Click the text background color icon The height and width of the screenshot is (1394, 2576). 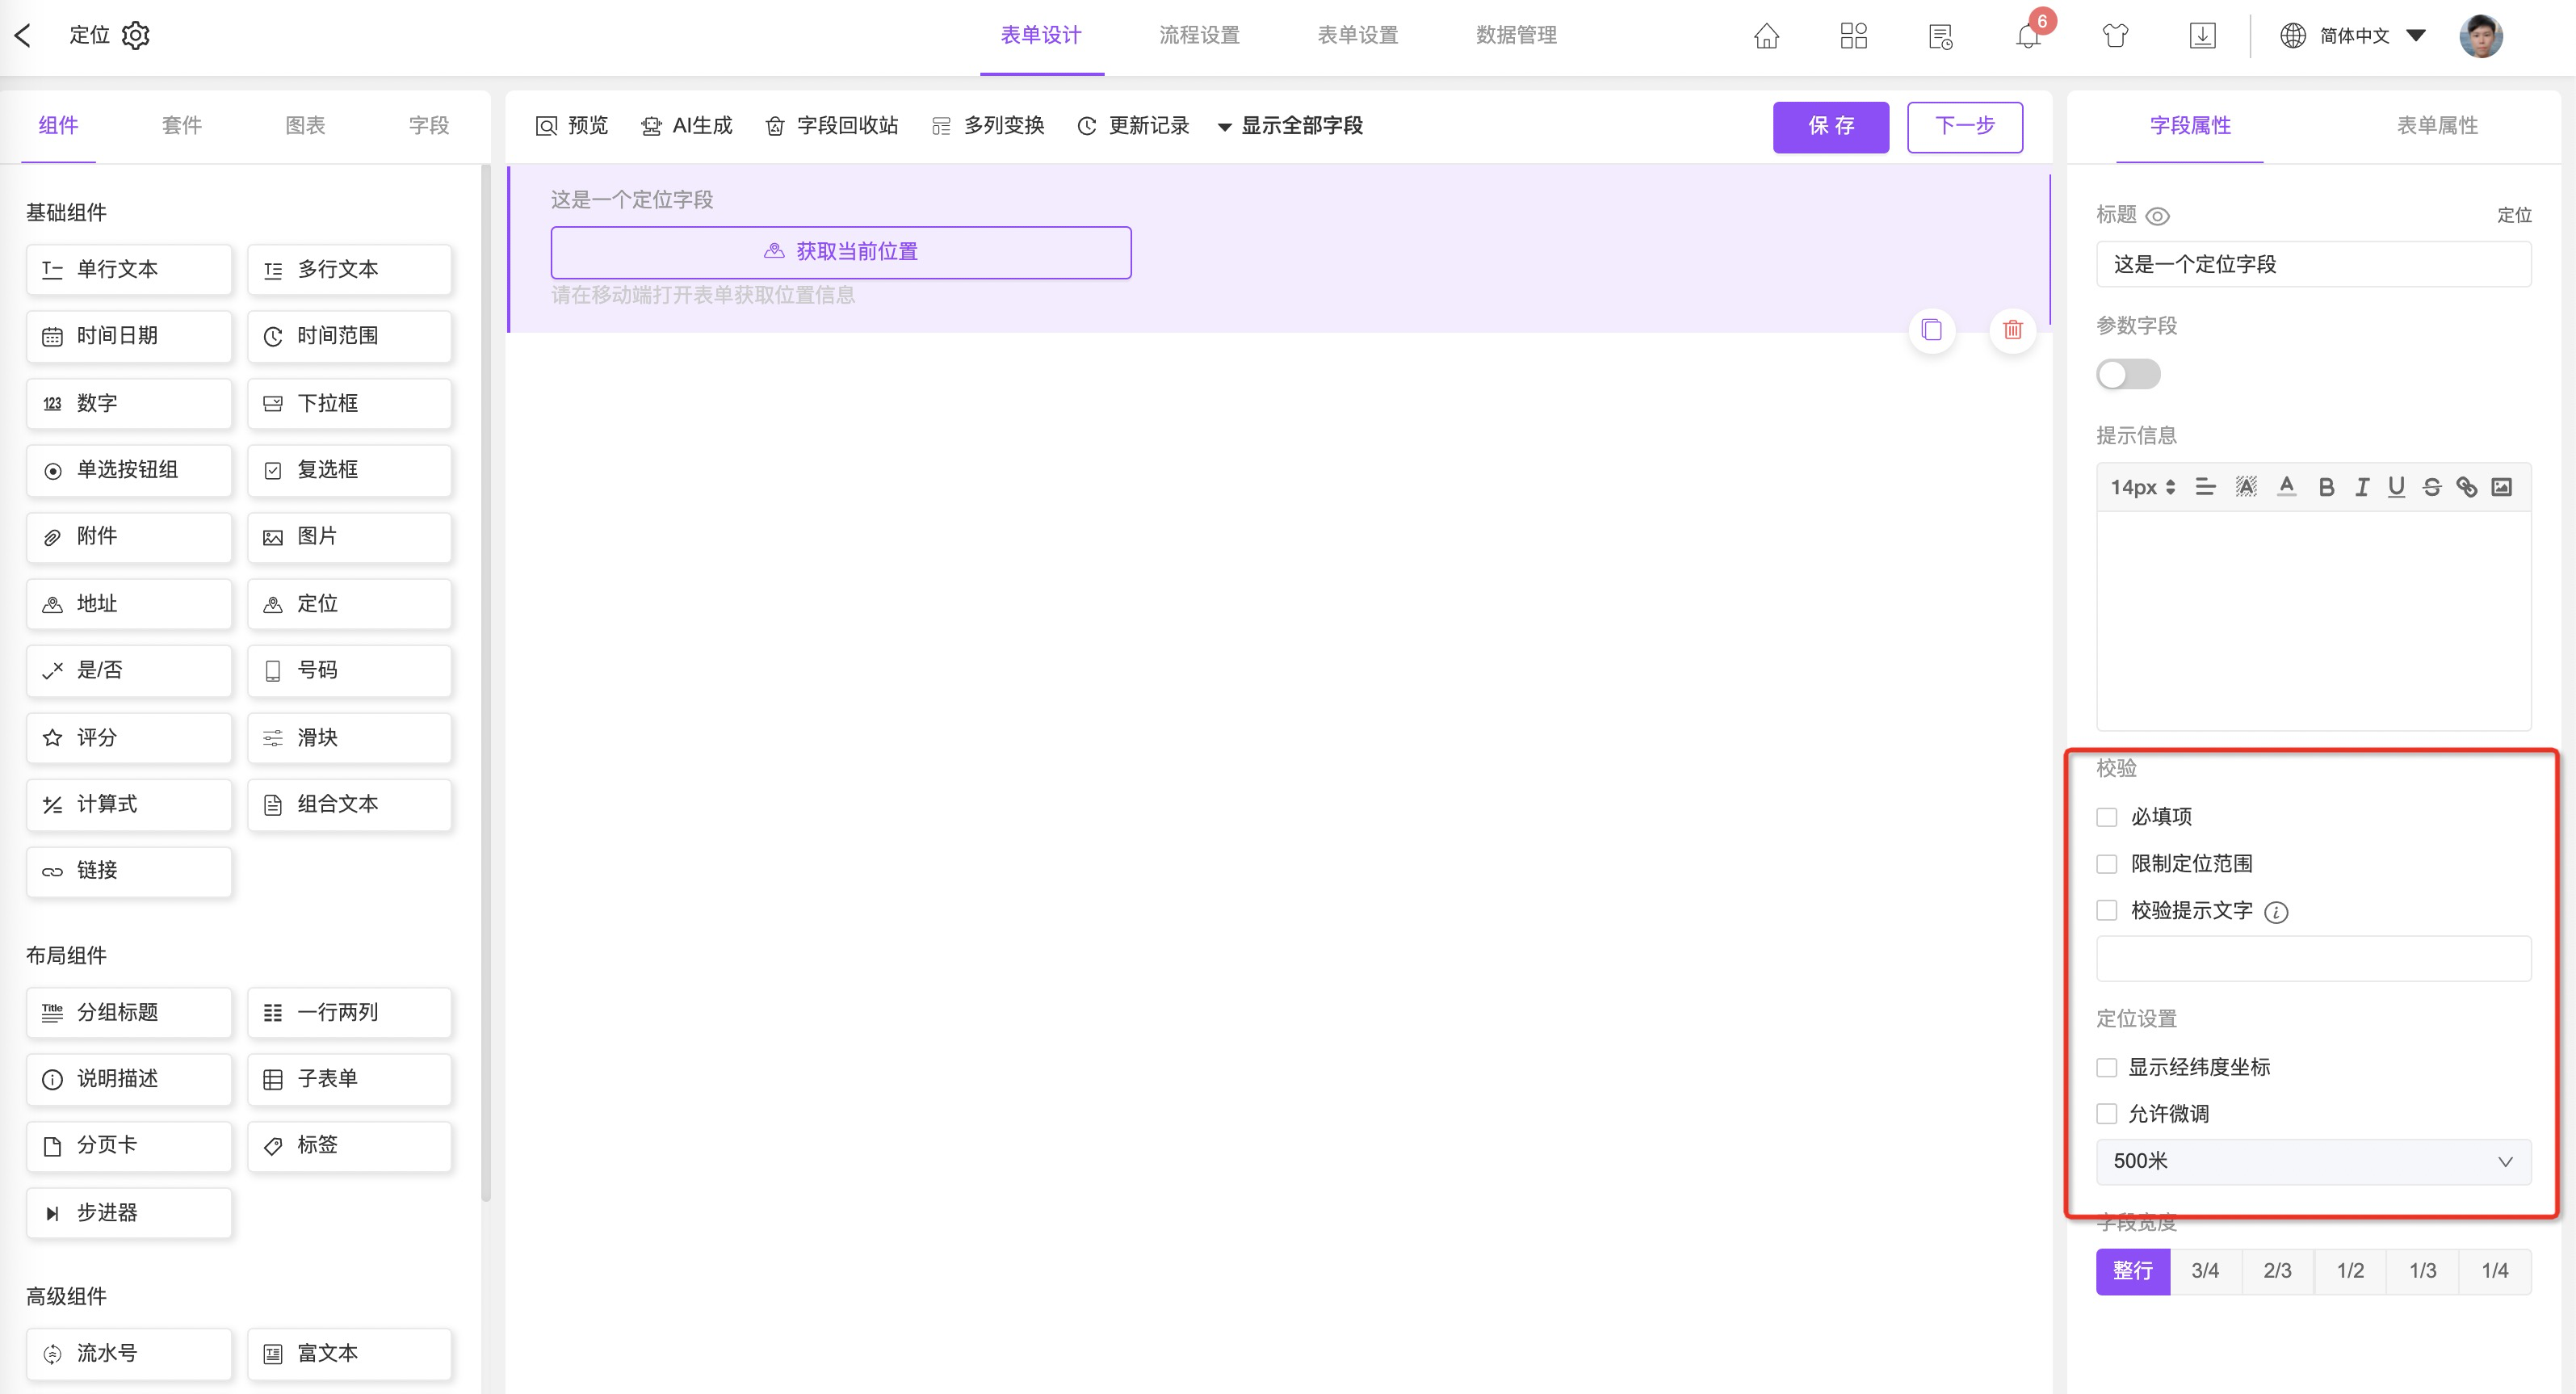(x=2246, y=487)
